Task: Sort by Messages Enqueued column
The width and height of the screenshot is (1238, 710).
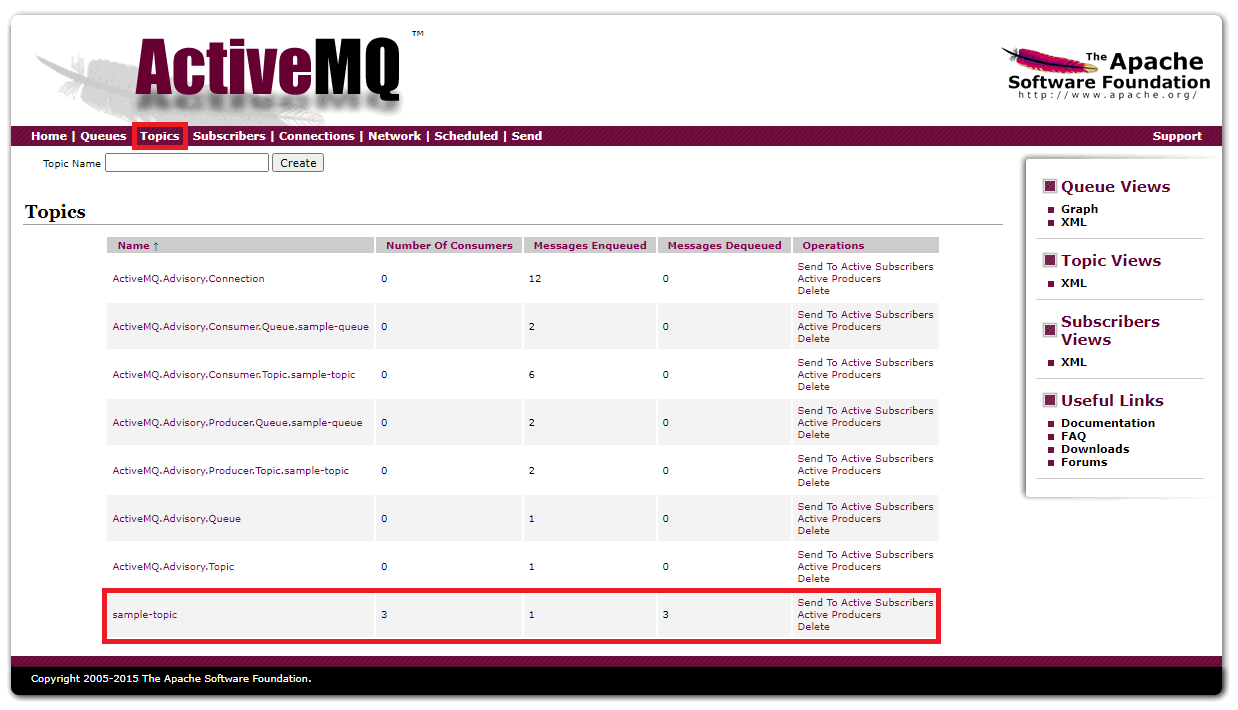Action: (590, 245)
